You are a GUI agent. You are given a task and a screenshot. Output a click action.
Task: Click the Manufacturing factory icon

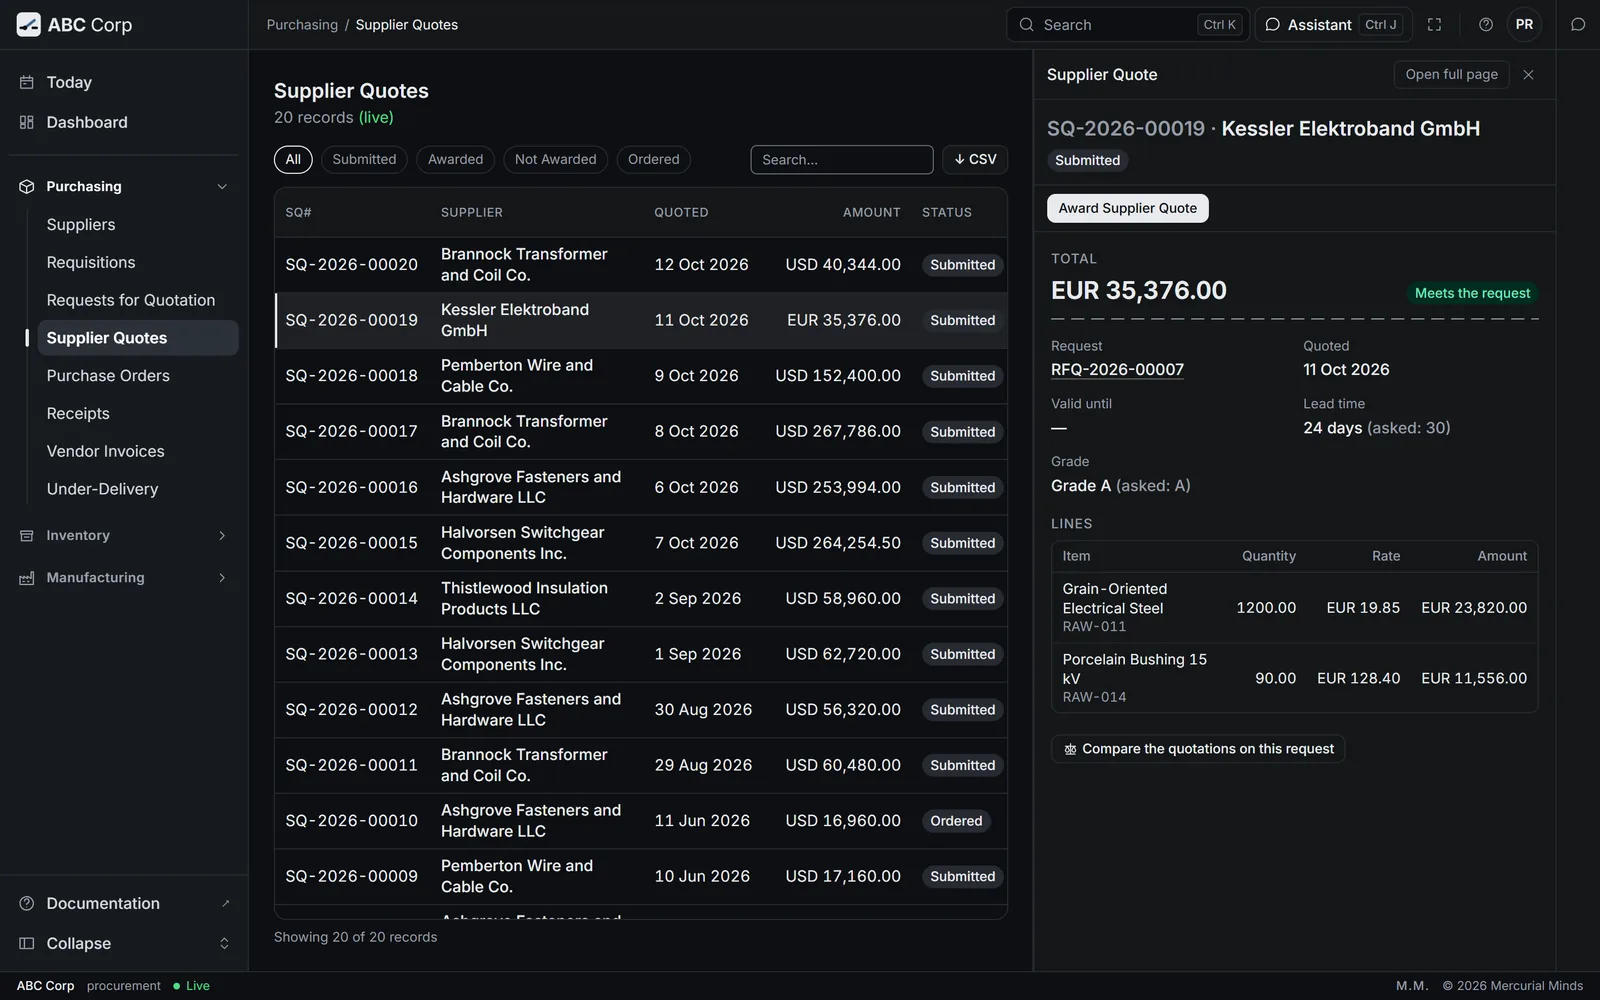pos(27,578)
